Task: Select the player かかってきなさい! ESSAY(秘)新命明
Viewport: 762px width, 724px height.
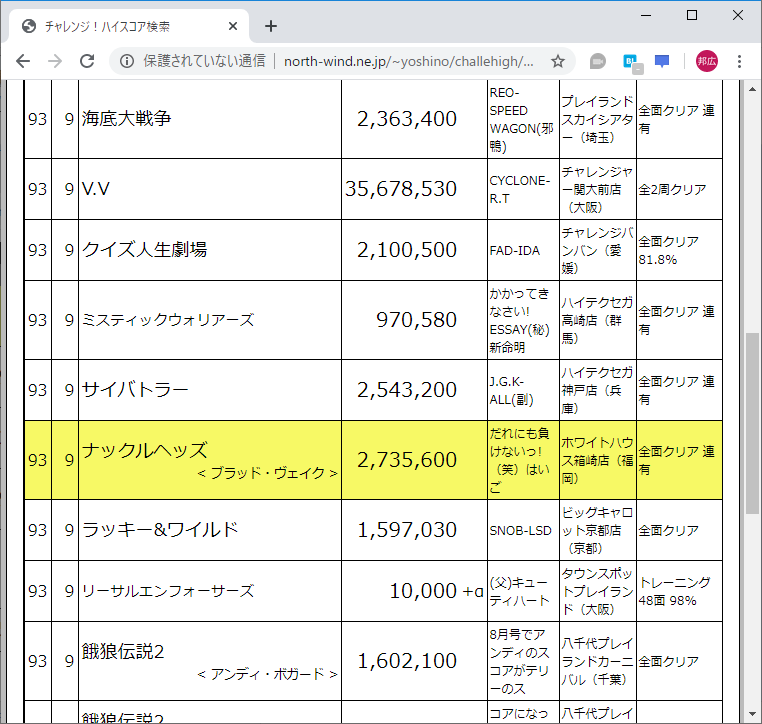Action: [520, 321]
